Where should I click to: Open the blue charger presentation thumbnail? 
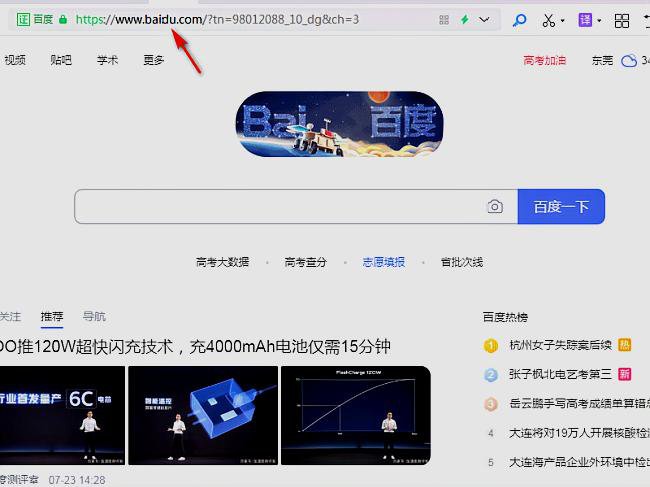(x=203, y=415)
